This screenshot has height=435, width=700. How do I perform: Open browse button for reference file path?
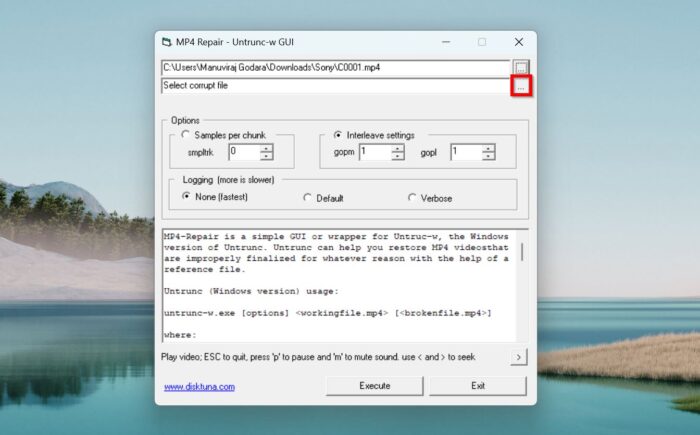(521, 68)
